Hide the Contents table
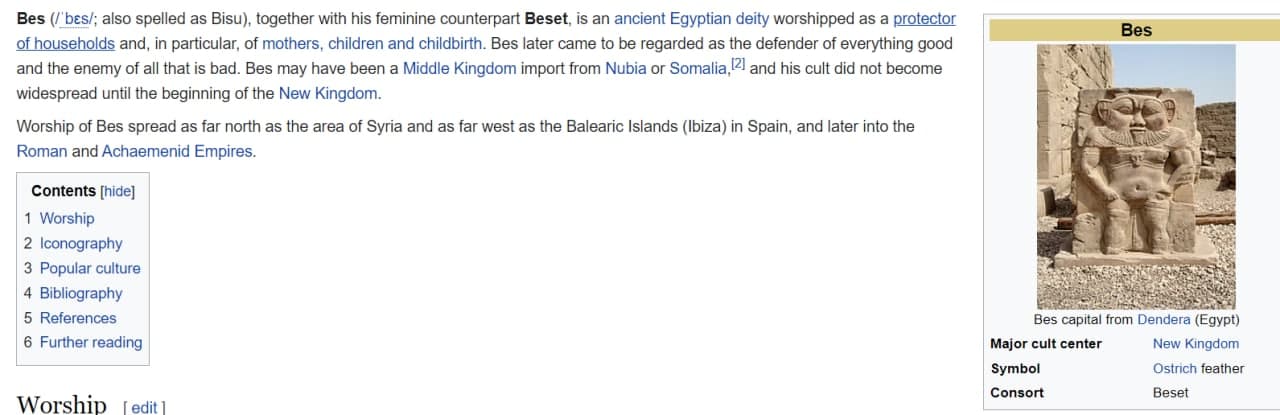 click(118, 191)
